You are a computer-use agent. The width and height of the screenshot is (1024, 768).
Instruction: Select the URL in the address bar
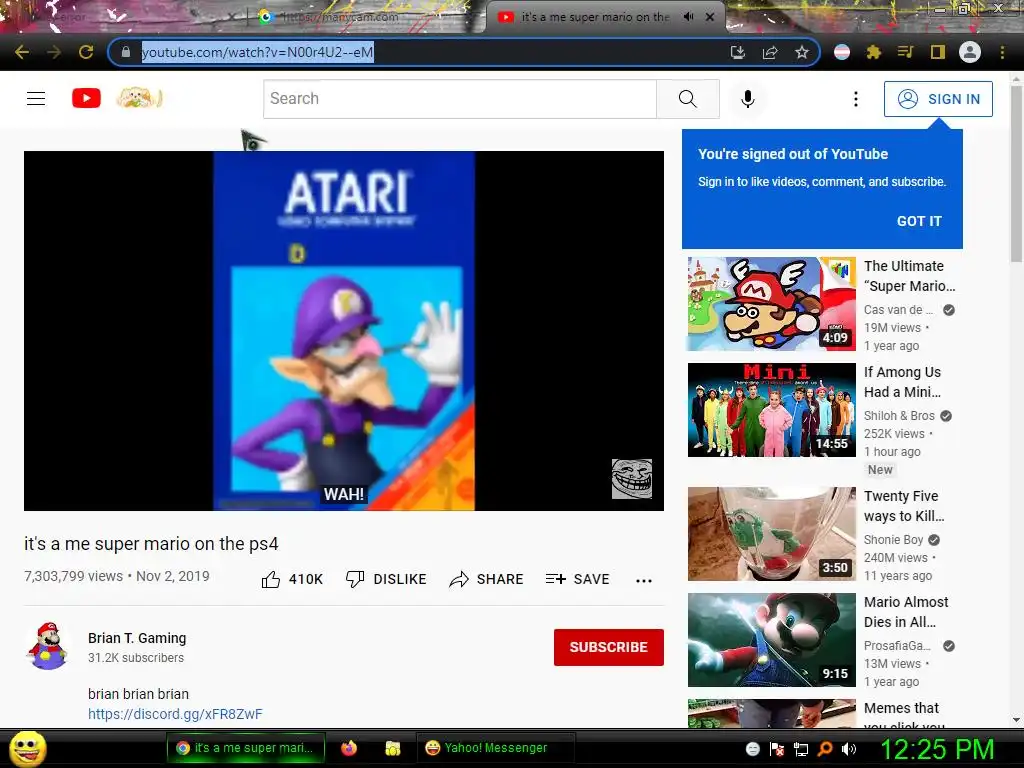coord(257,52)
